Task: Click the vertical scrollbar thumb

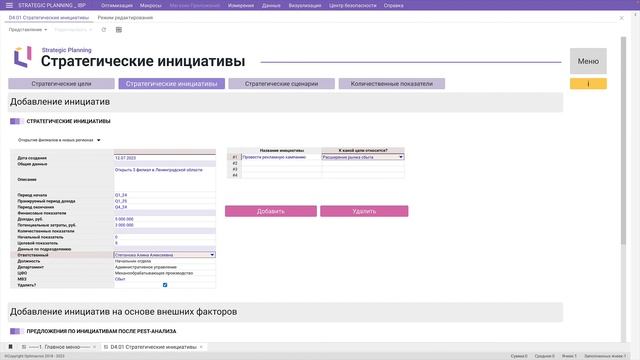Action: pyautogui.click(x=623, y=141)
